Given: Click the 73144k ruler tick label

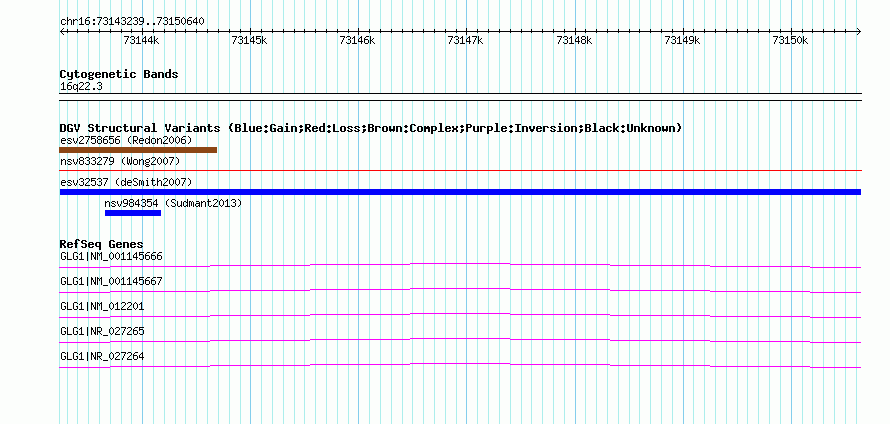Looking at the screenshot, I should [x=141, y=40].
